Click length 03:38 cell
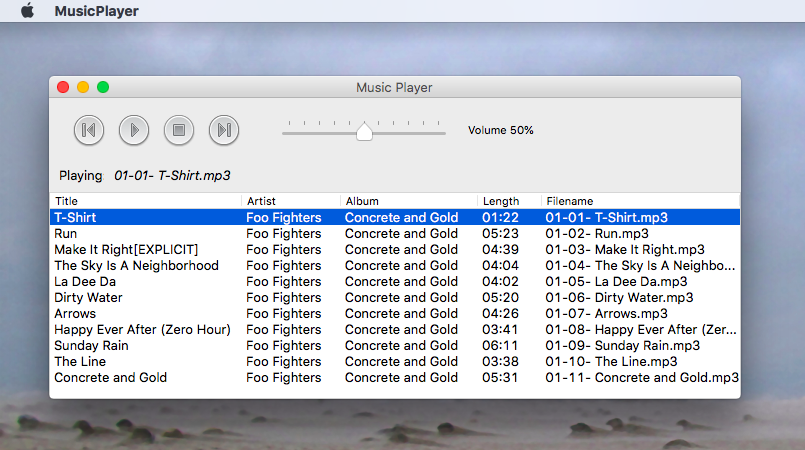Viewport: 805px width, 450px height. click(x=501, y=361)
